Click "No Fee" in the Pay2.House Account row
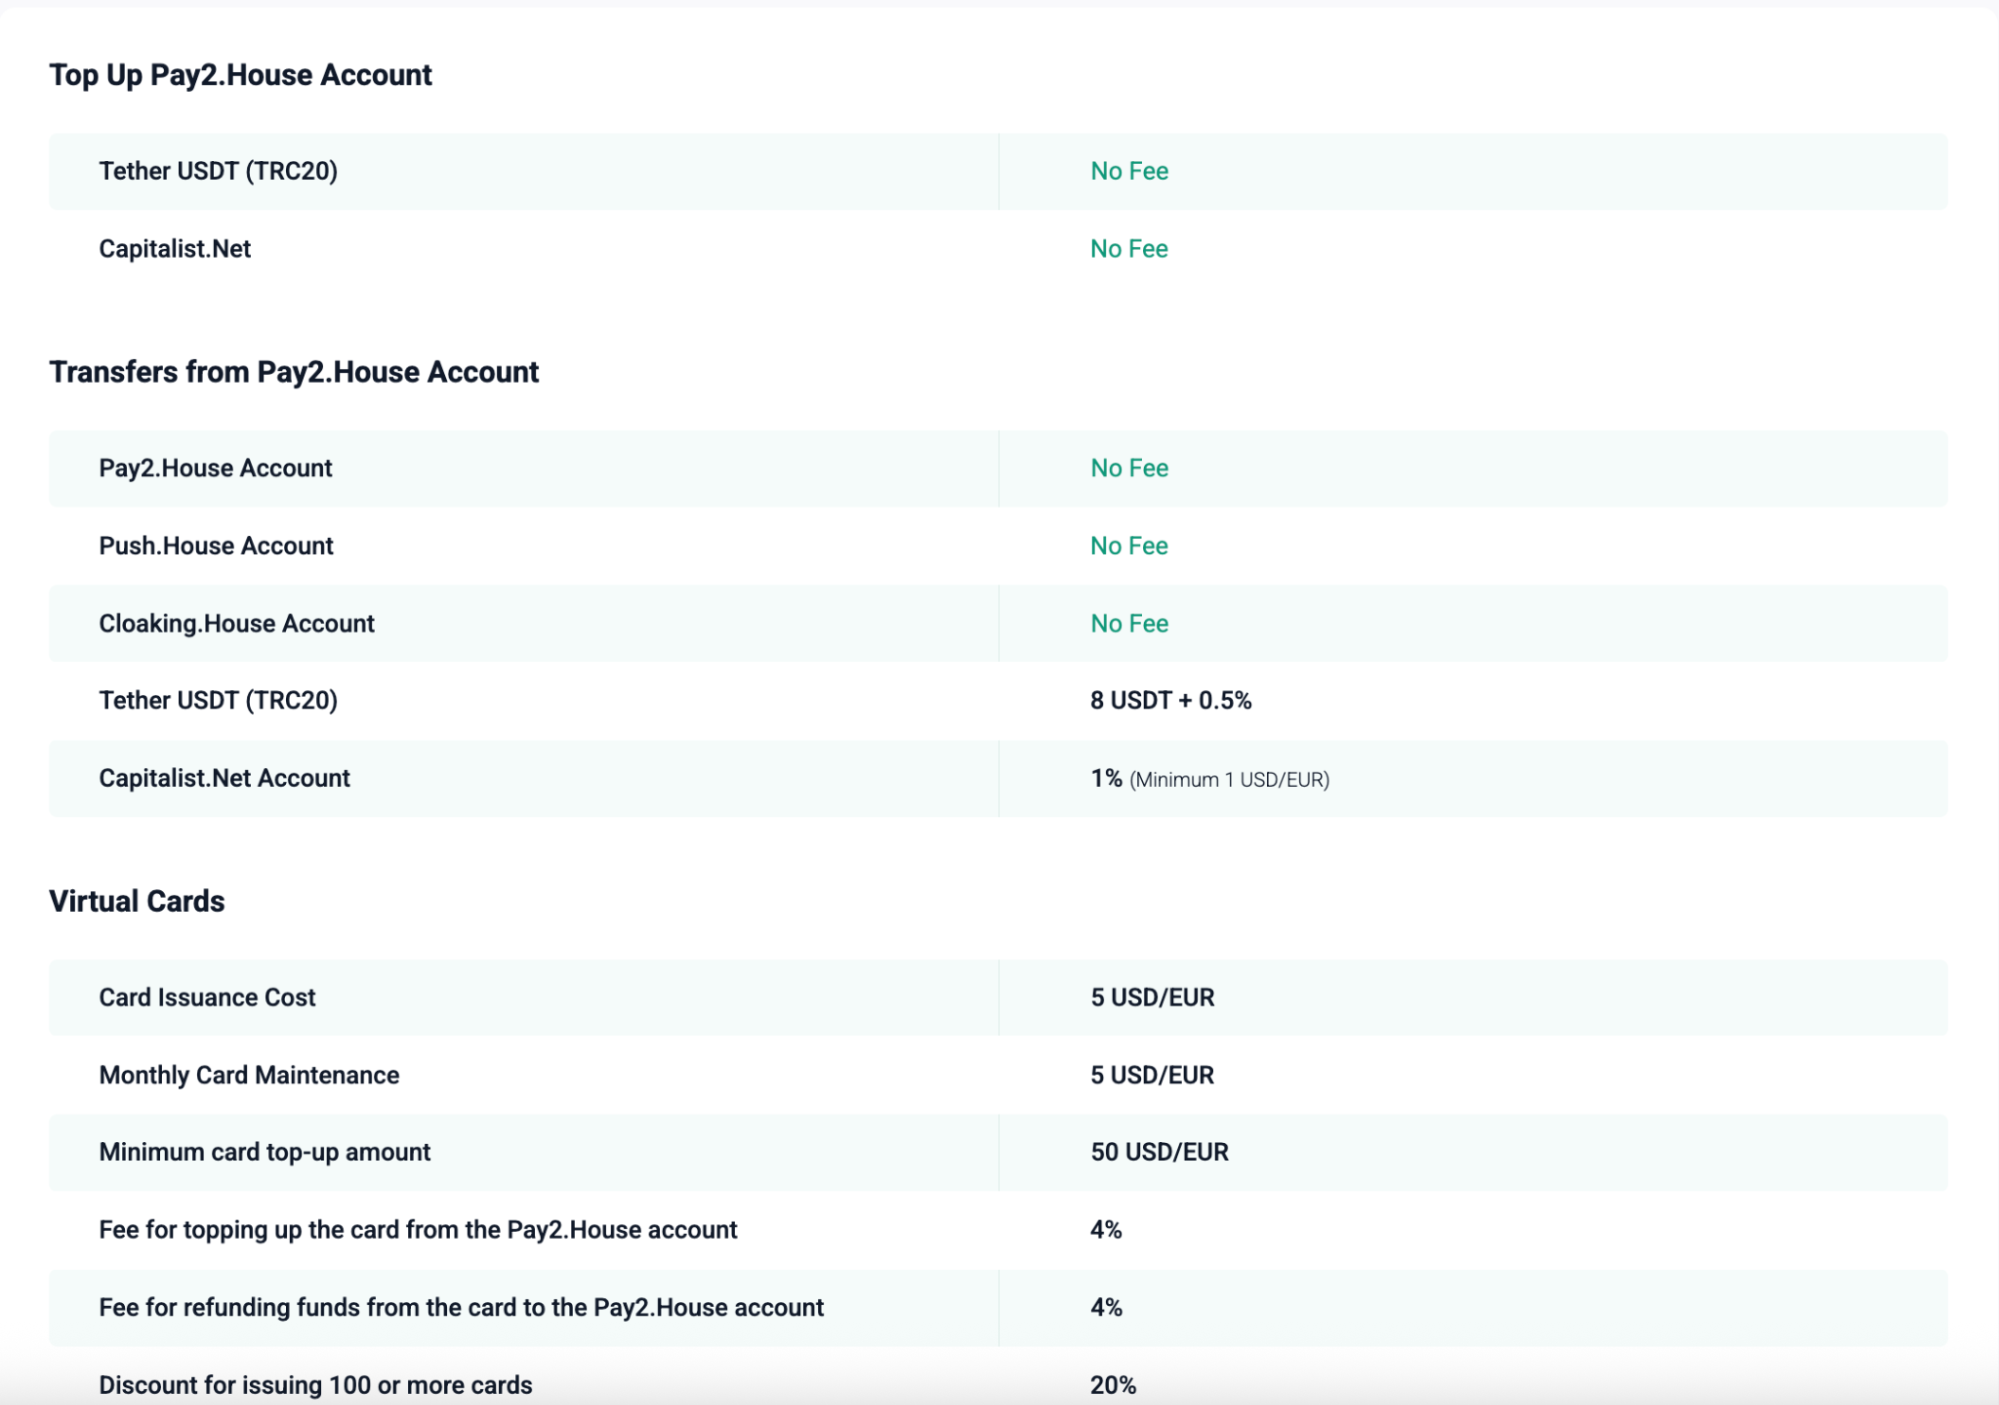This screenshot has width=1999, height=1405. [x=1129, y=468]
